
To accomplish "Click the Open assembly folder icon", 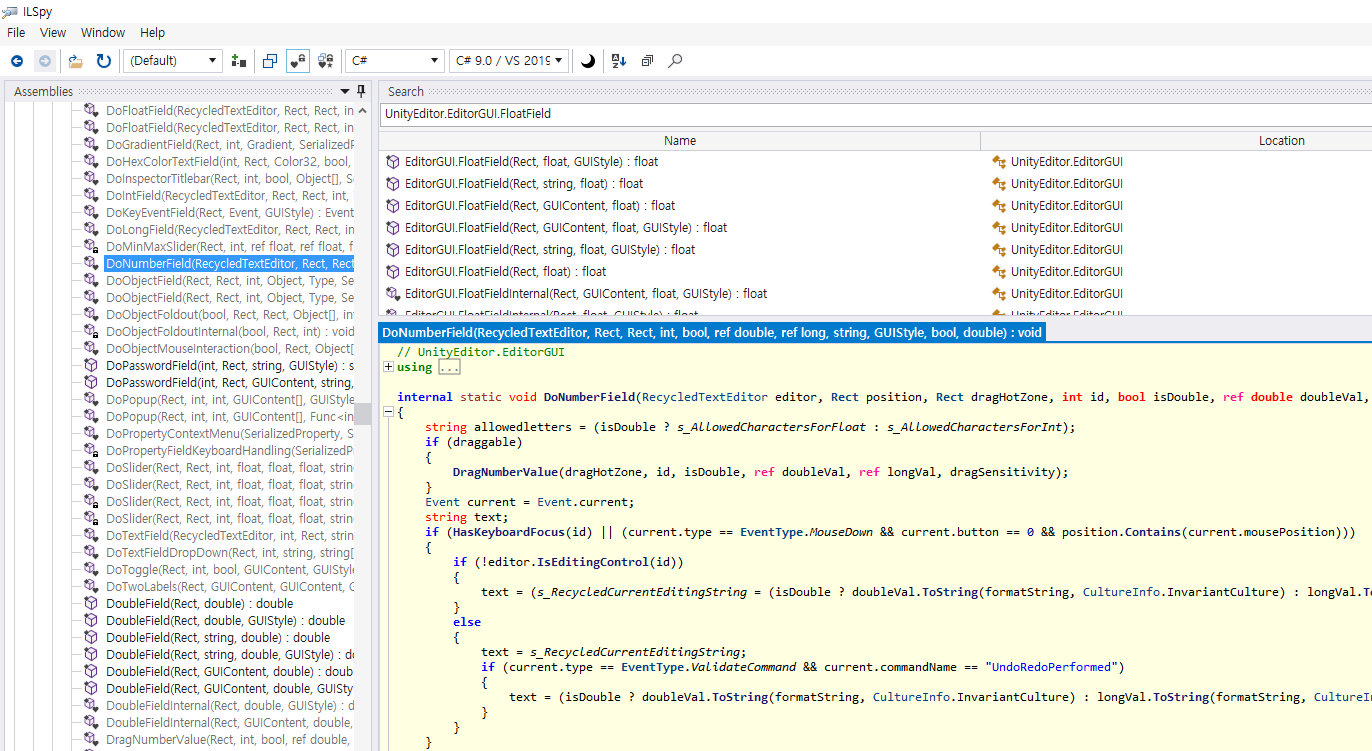I will (75, 61).
